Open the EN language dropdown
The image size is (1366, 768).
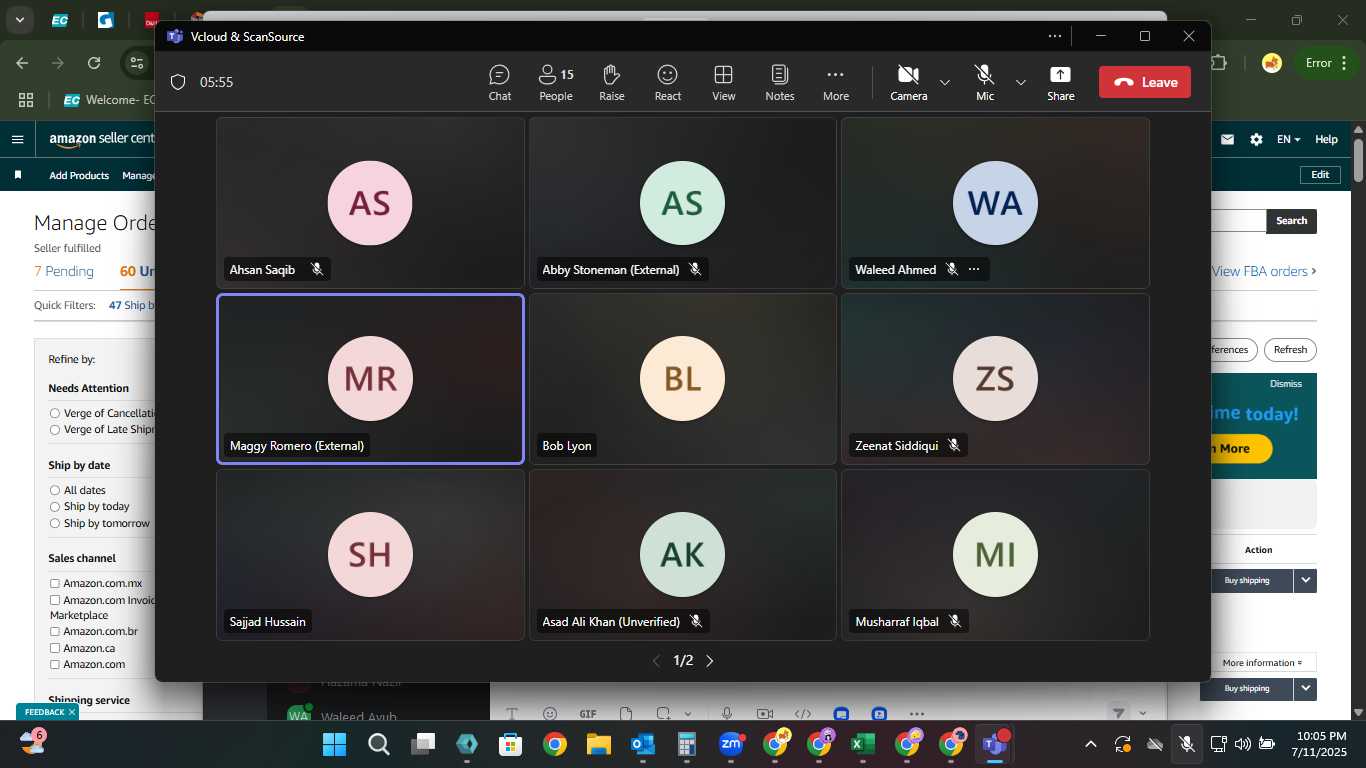(1288, 140)
